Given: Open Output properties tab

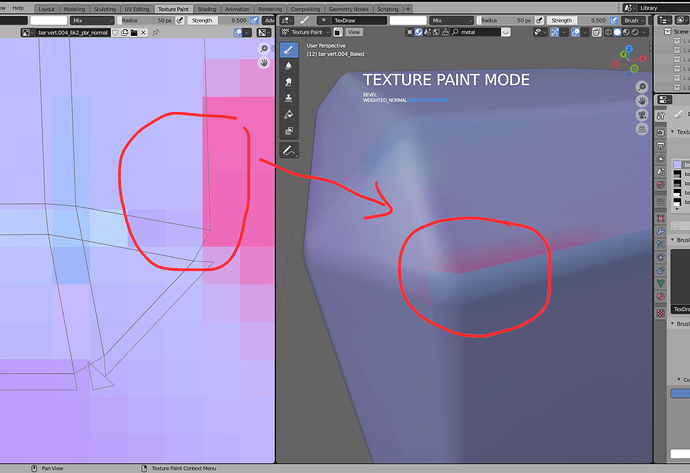Looking at the screenshot, I should pos(661,146).
